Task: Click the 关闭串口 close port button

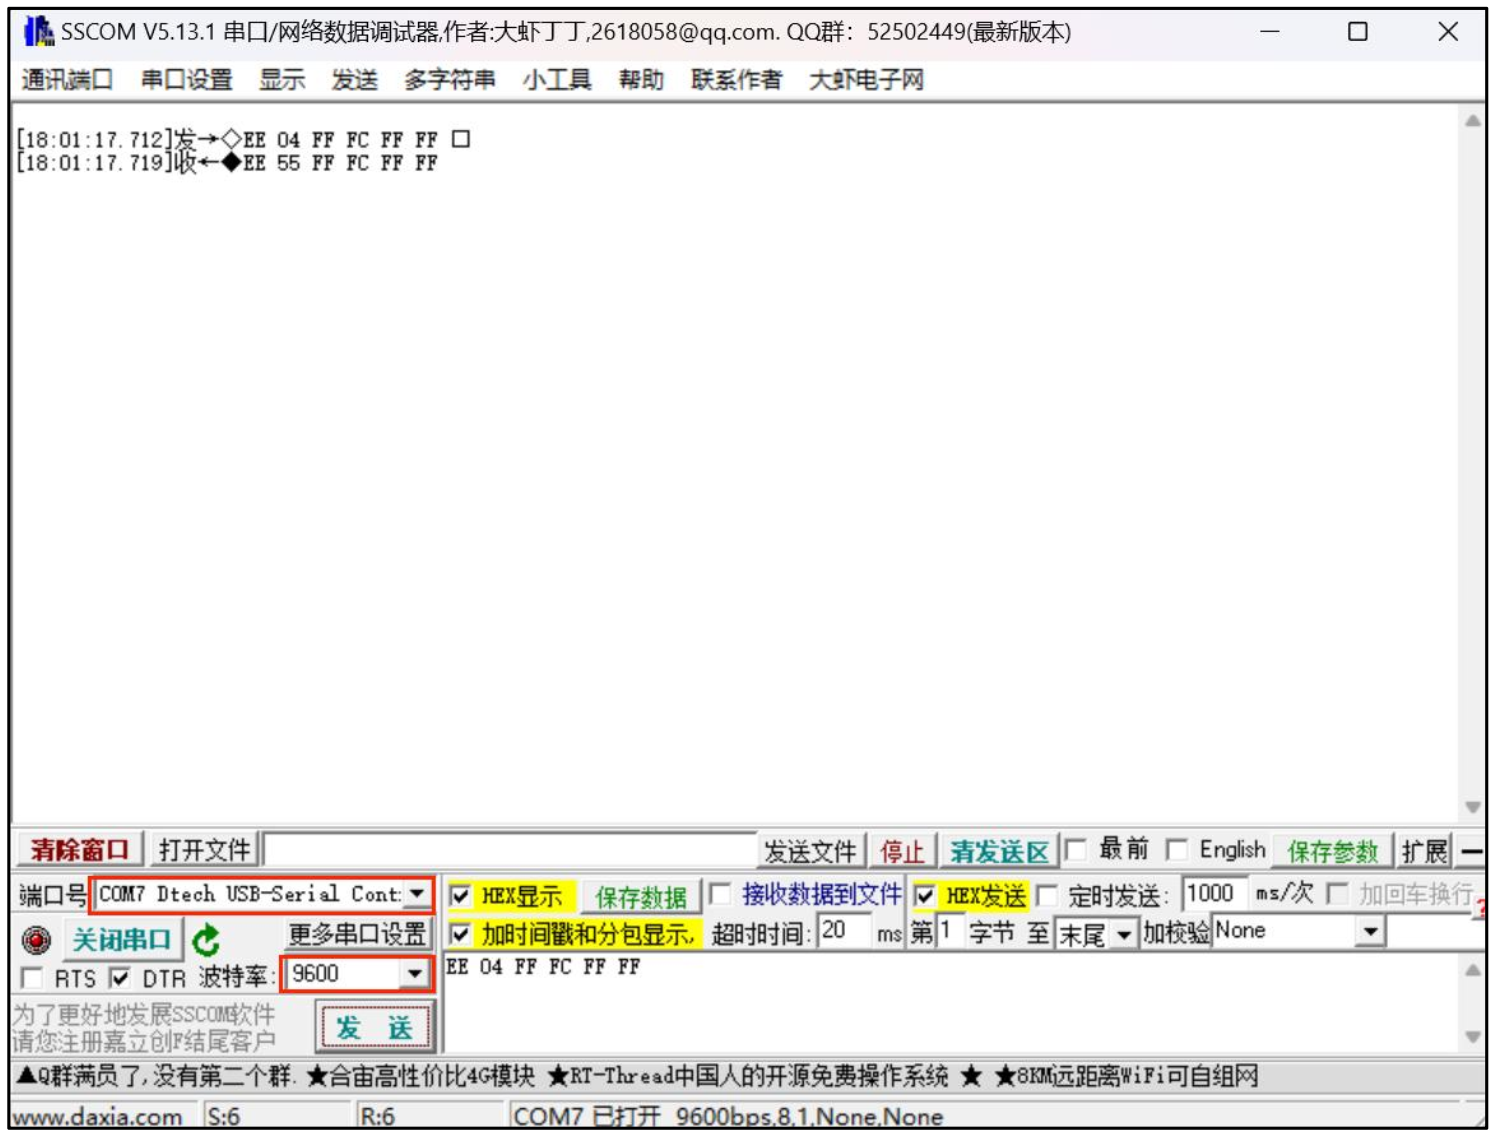Action: (x=122, y=940)
